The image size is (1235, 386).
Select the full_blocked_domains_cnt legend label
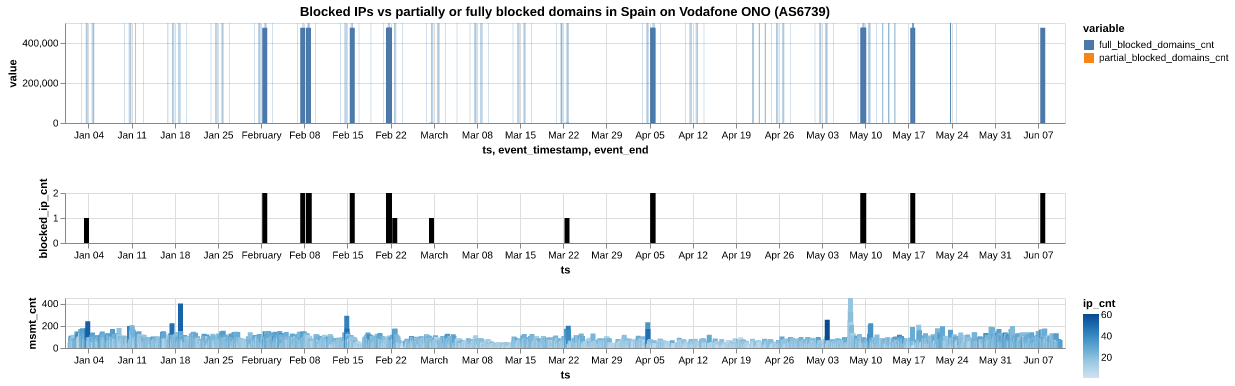point(1156,45)
